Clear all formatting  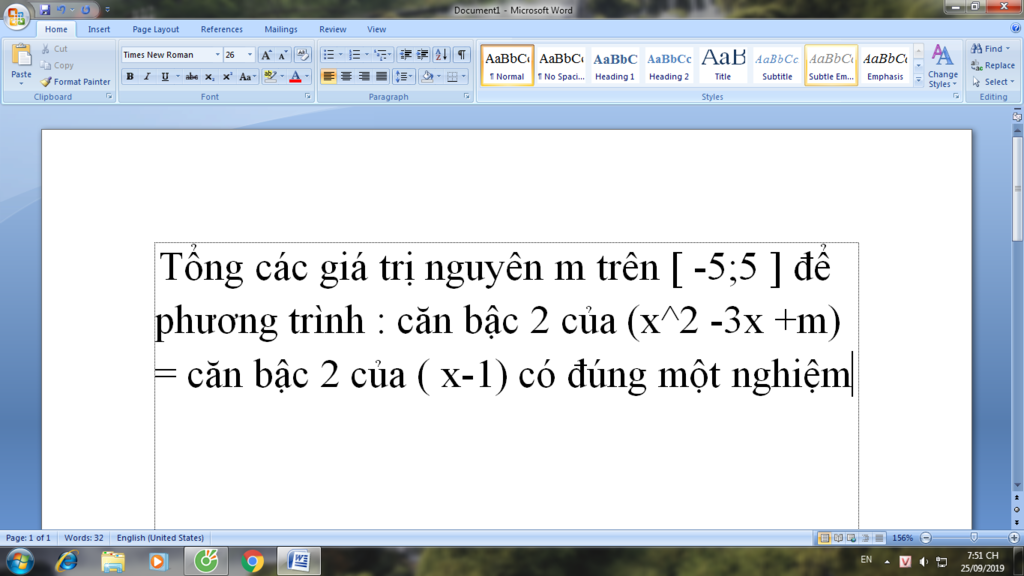(302, 55)
